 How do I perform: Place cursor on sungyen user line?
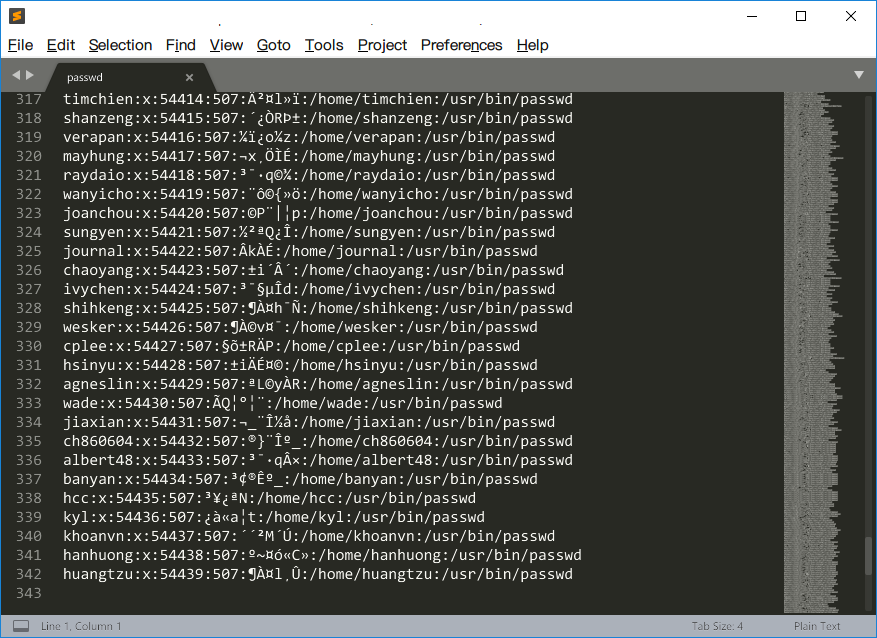click(309, 232)
